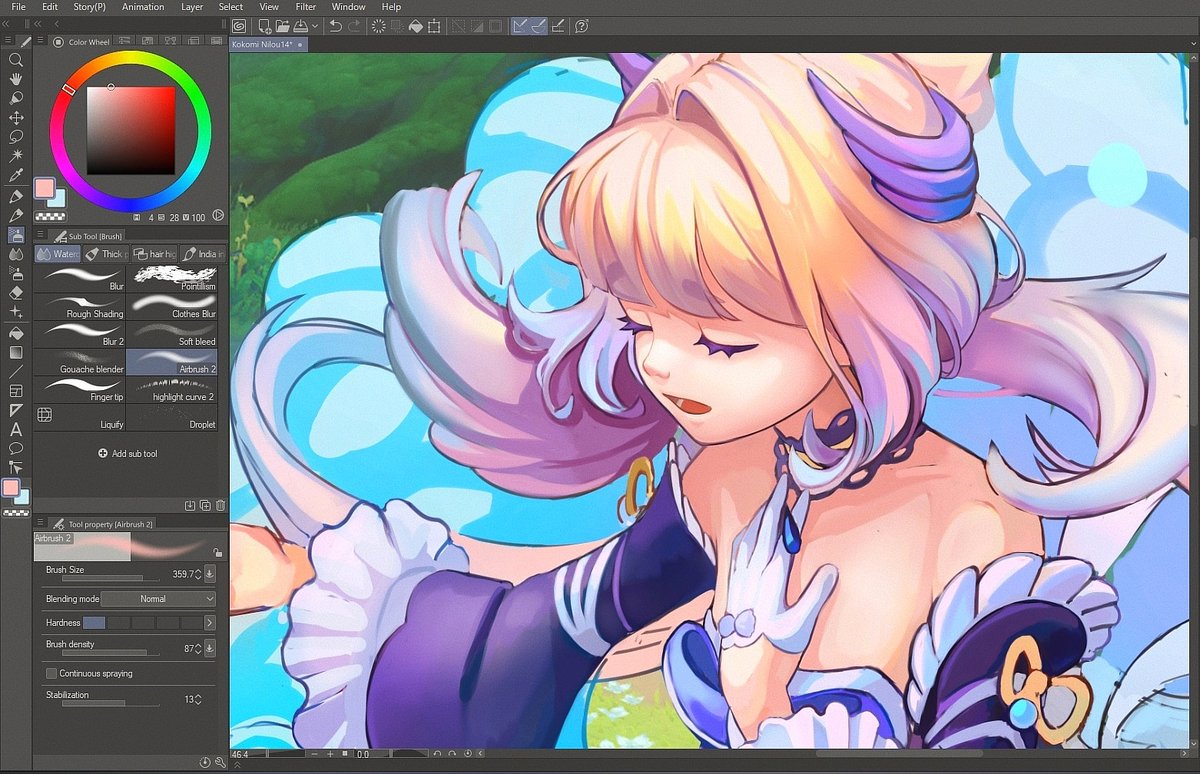
Task: Open Clip Studio launcher icon
Action: pyautogui.click(x=239, y=25)
